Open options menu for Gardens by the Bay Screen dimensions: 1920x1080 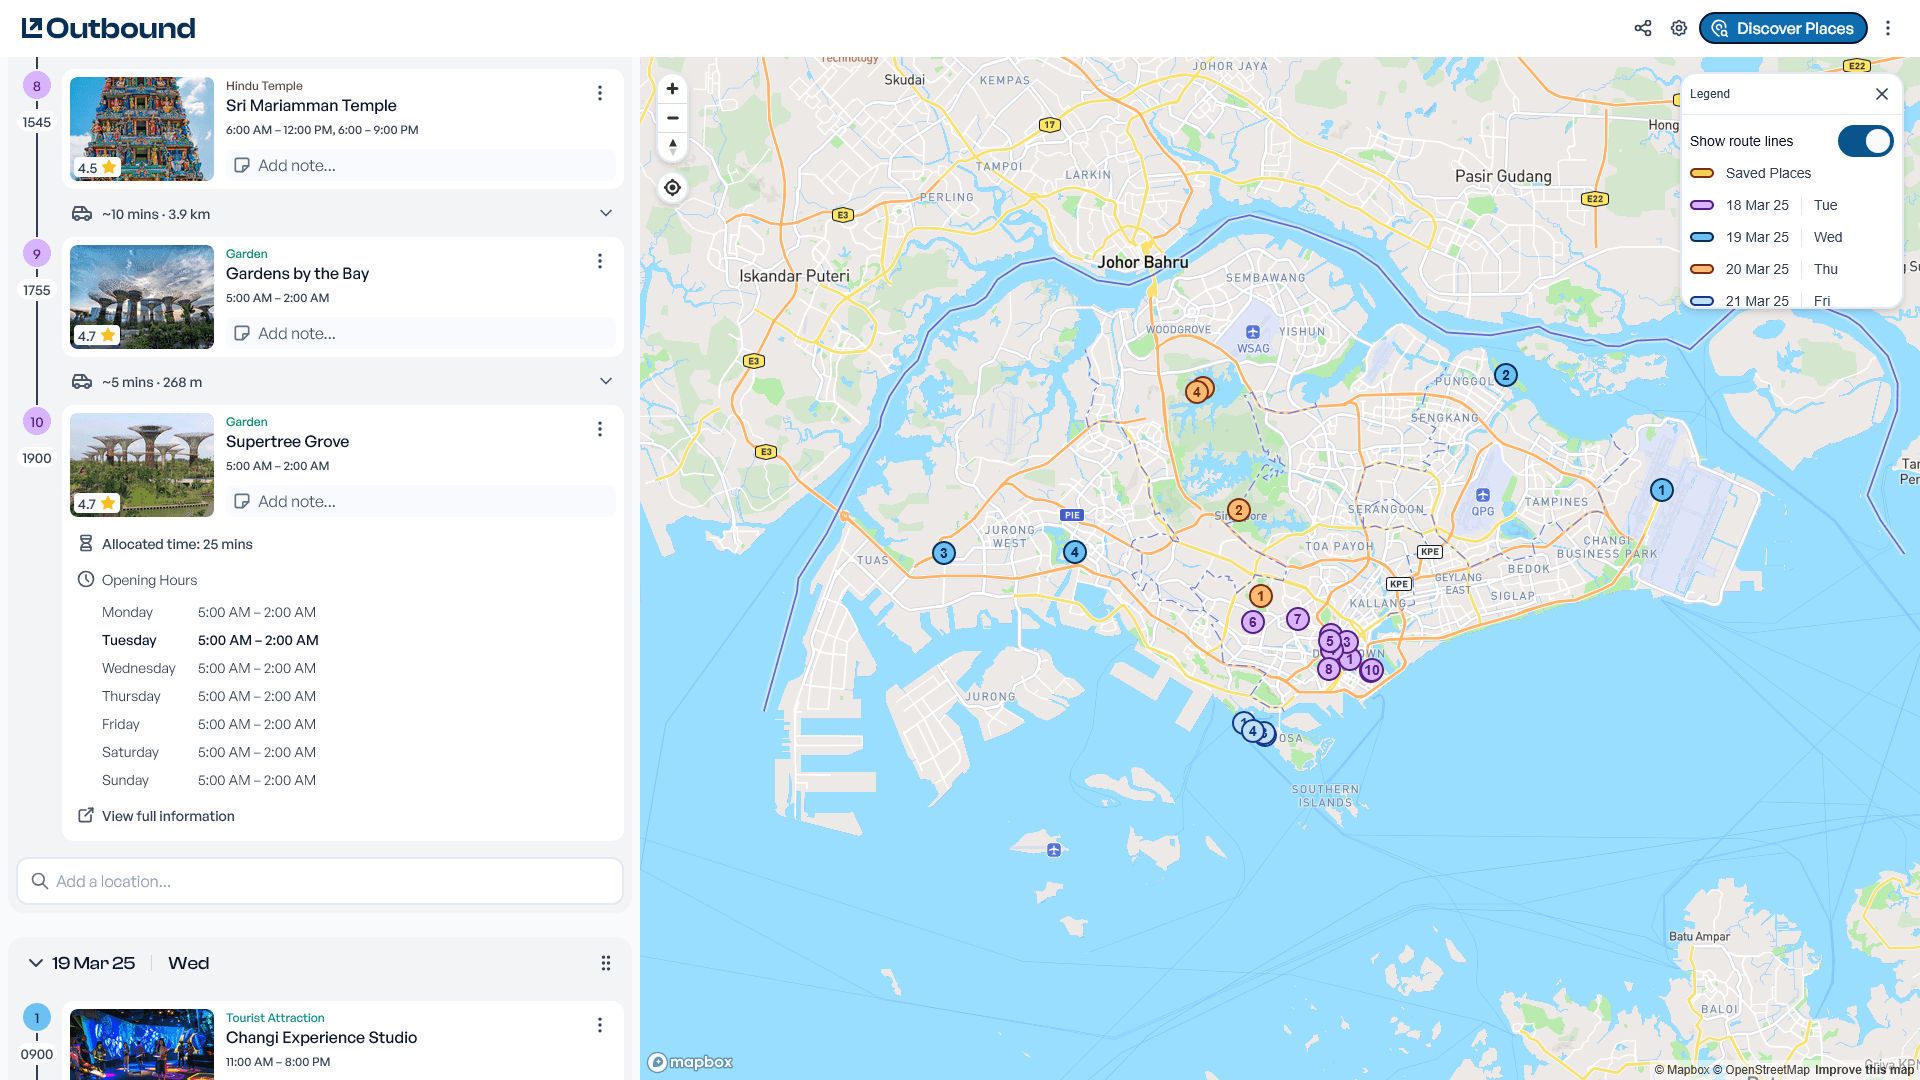point(600,261)
